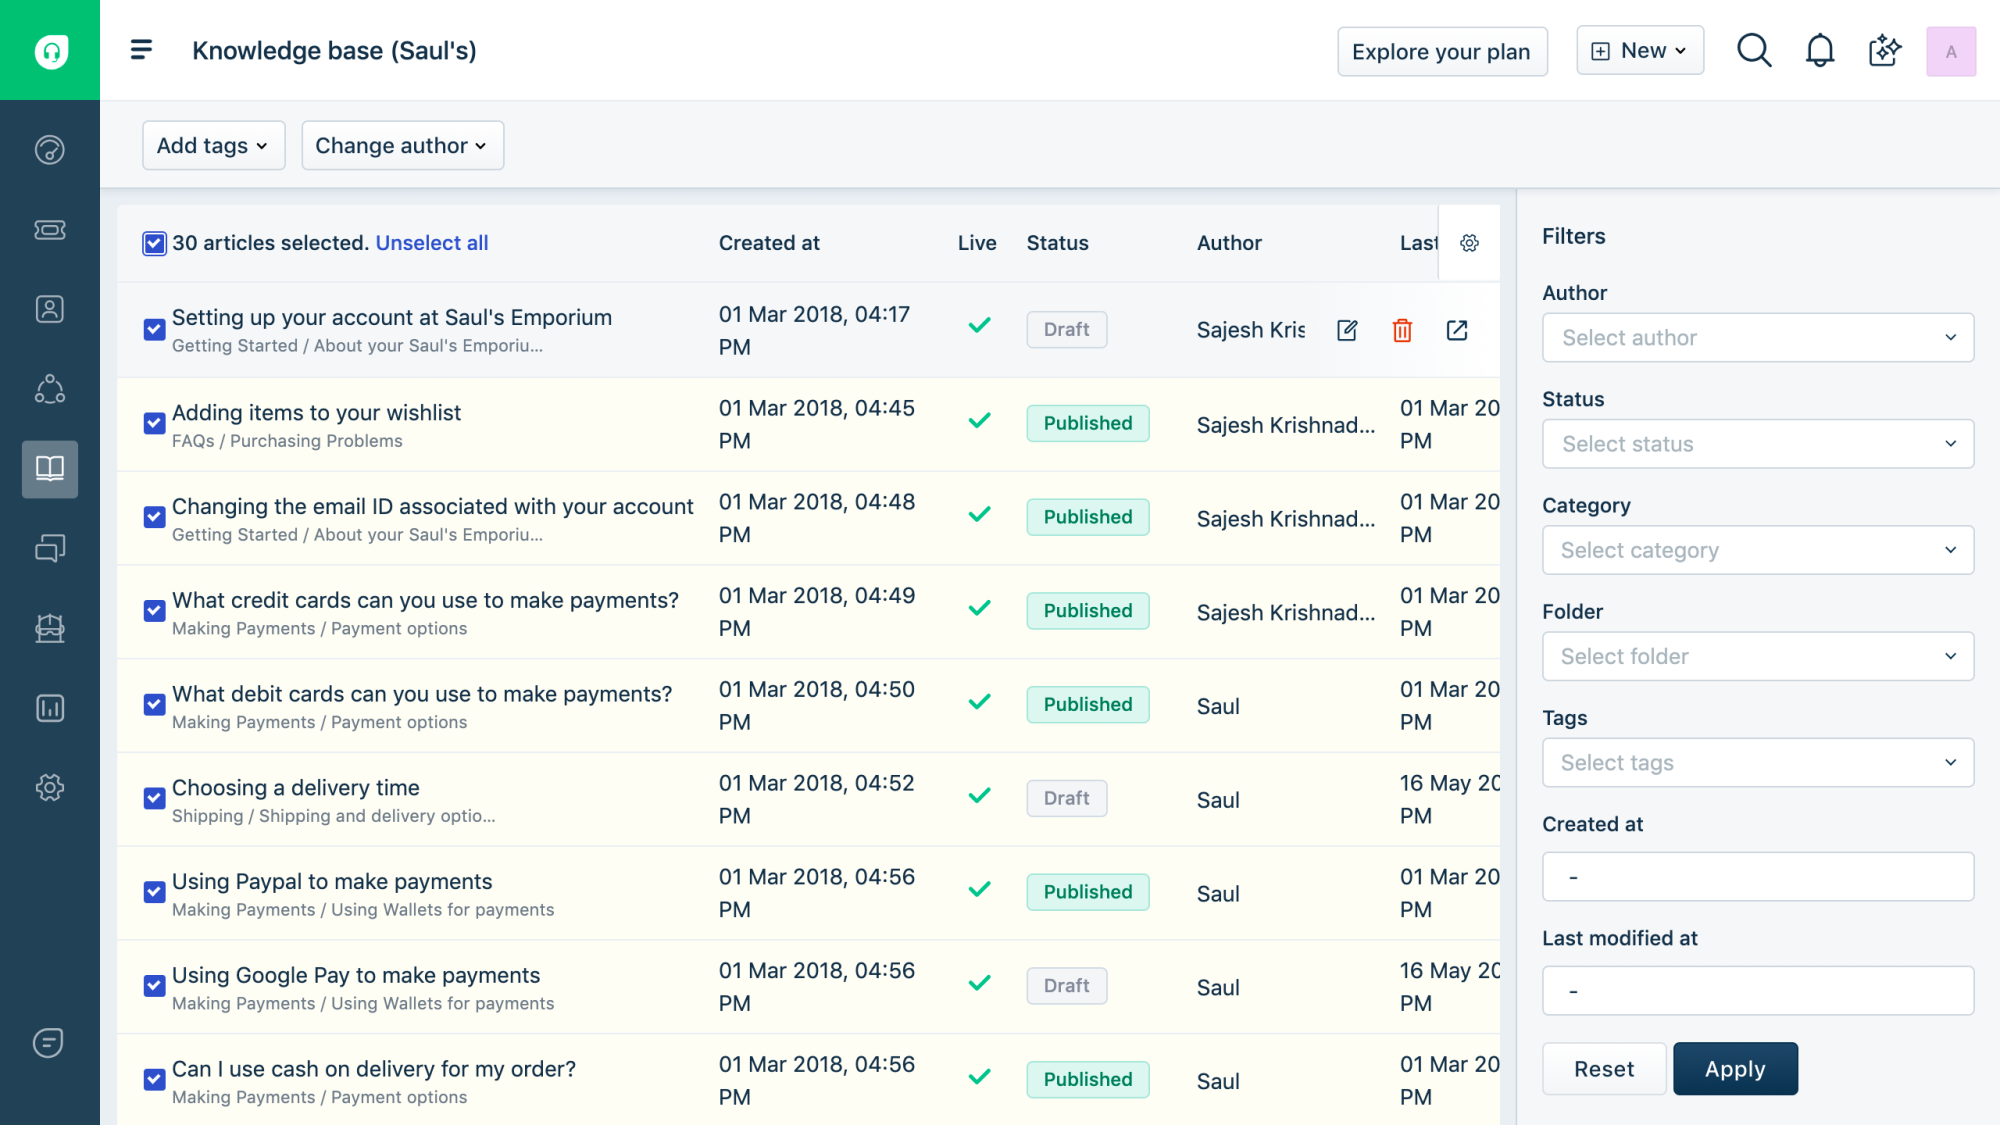Open the Tickets section in the sidebar

[49, 229]
